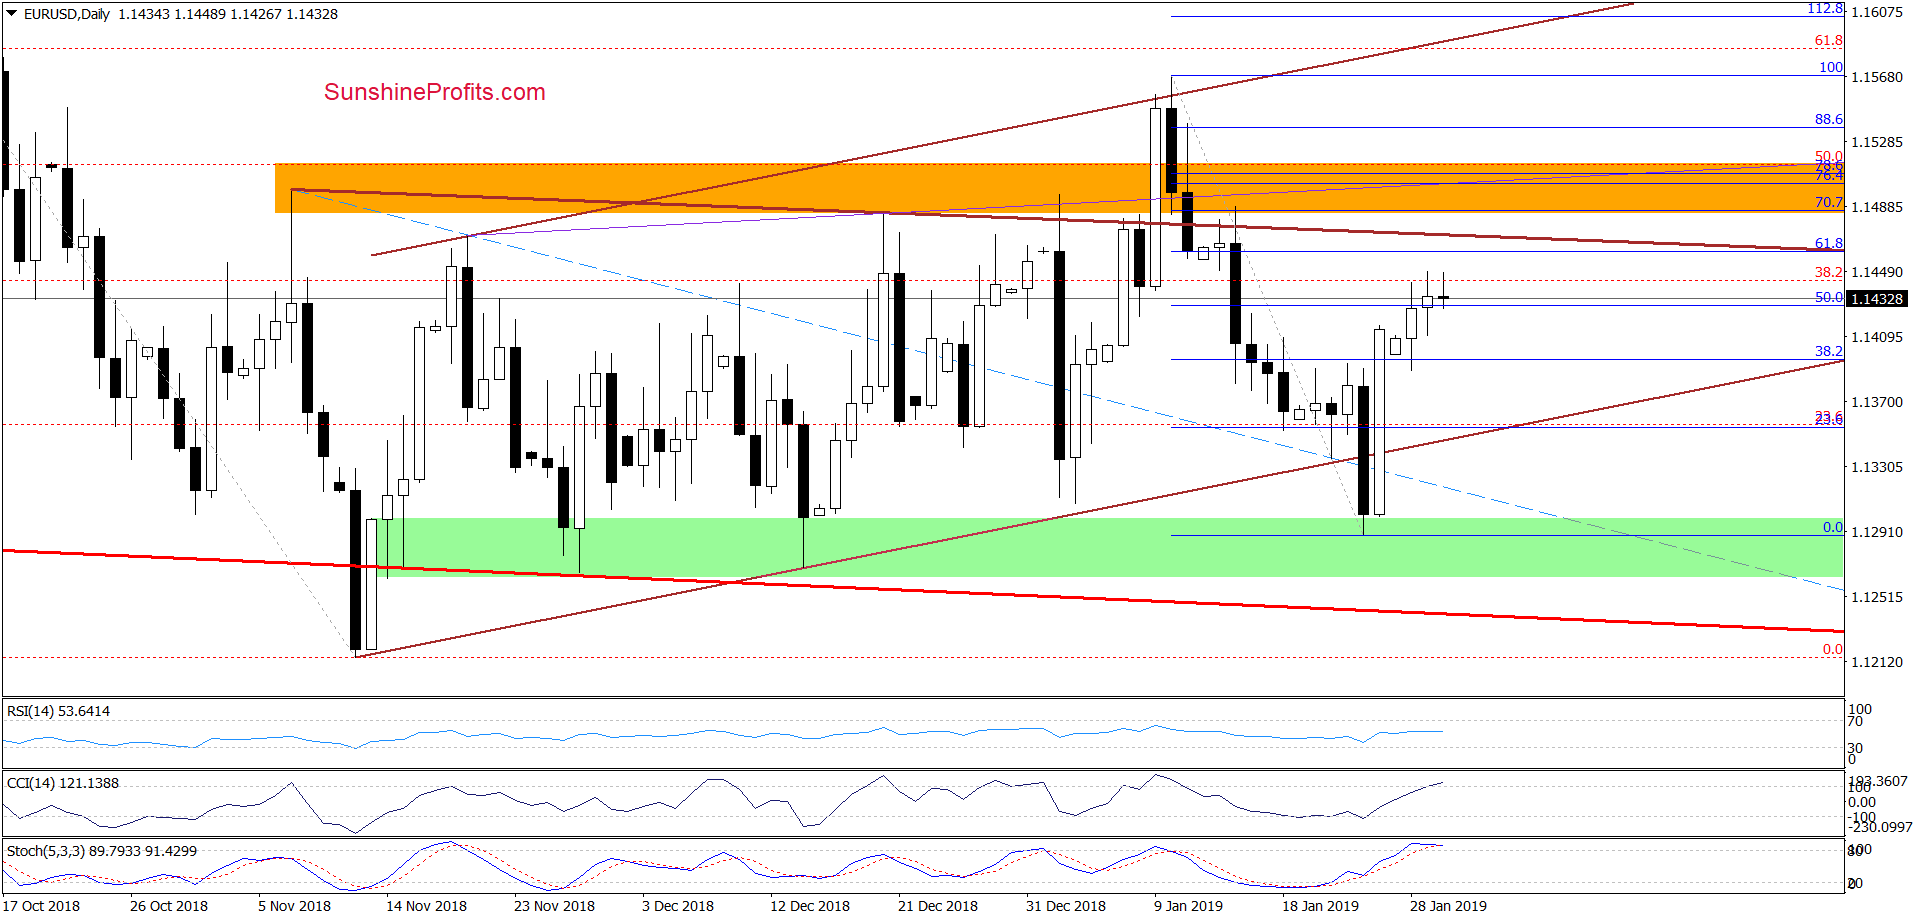Click the 12 Dec 2018 date label

pos(810,906)
